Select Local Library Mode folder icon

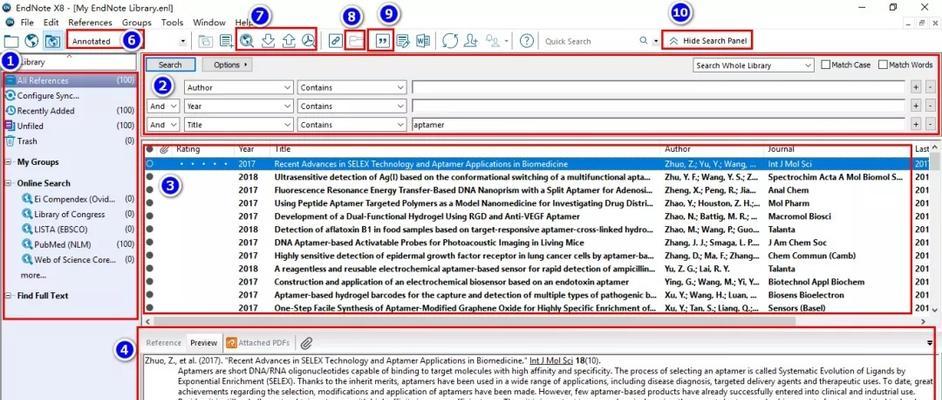pyautogui.click(x=11, y=41)
